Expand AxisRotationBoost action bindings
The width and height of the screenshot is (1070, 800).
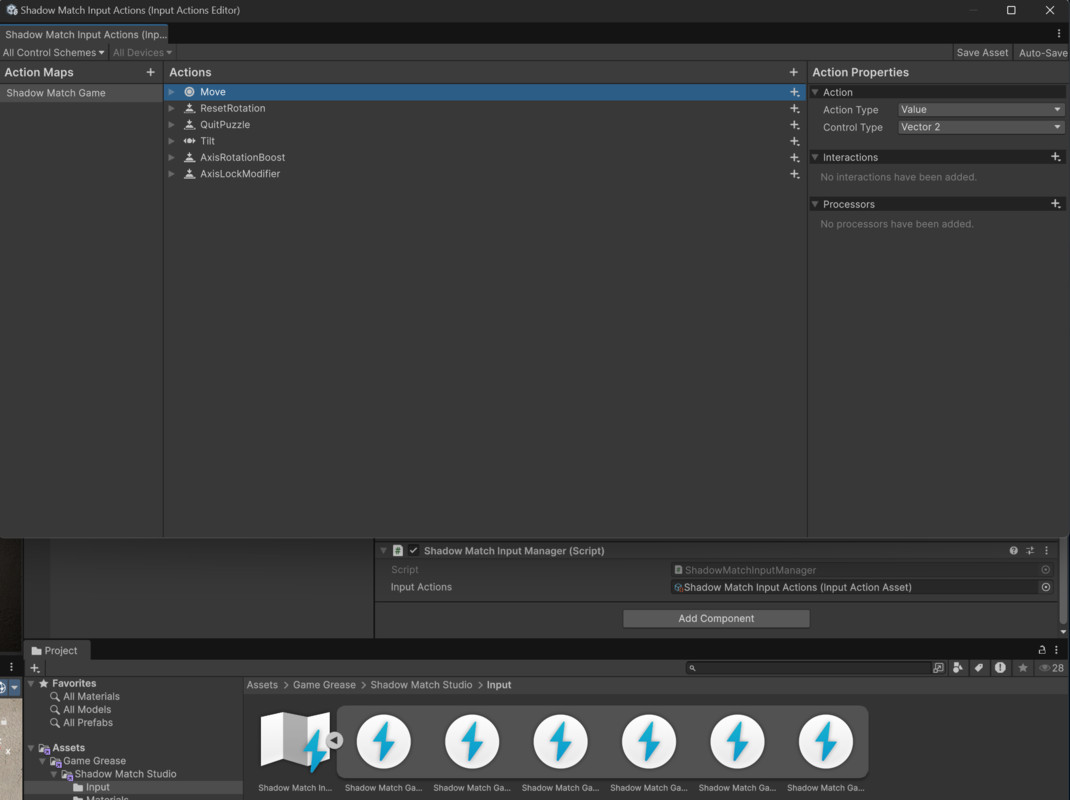pos(172,158)
